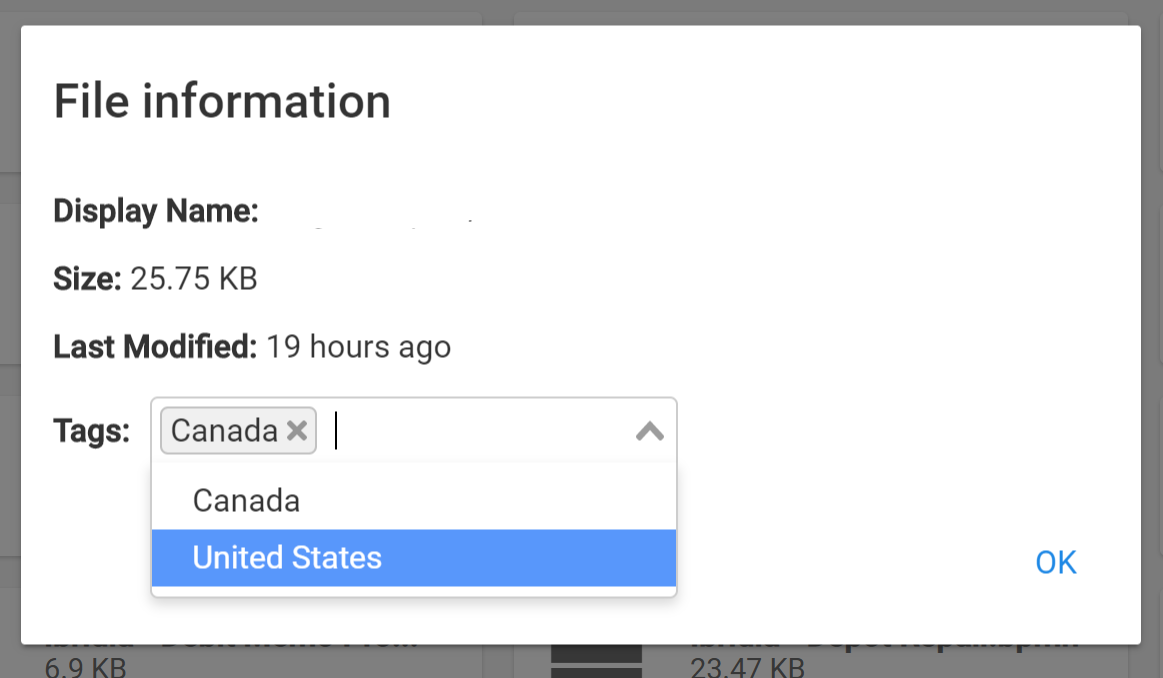Click the "File information" dialog title

221,100
